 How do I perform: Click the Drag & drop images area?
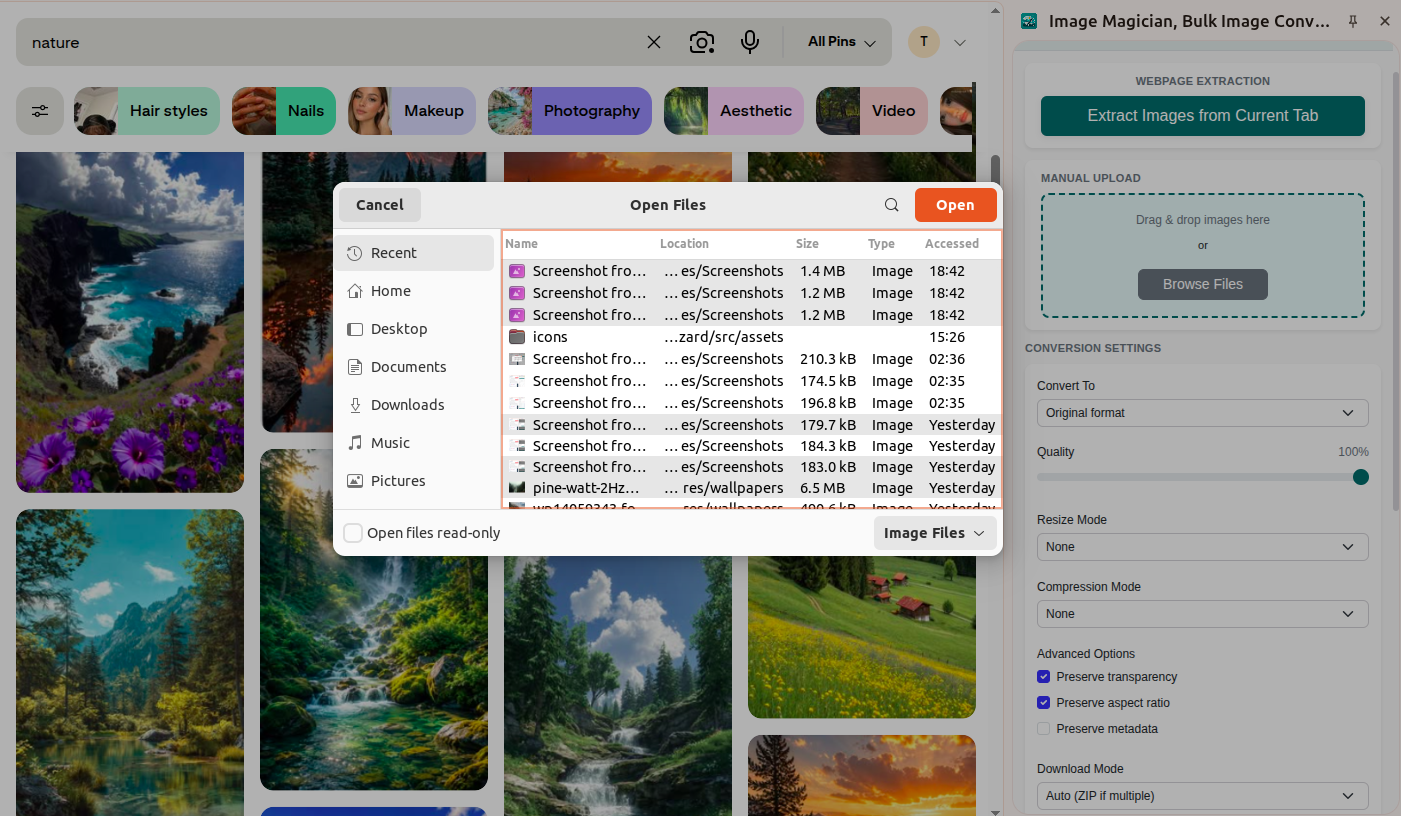(x=1203, y=255)
